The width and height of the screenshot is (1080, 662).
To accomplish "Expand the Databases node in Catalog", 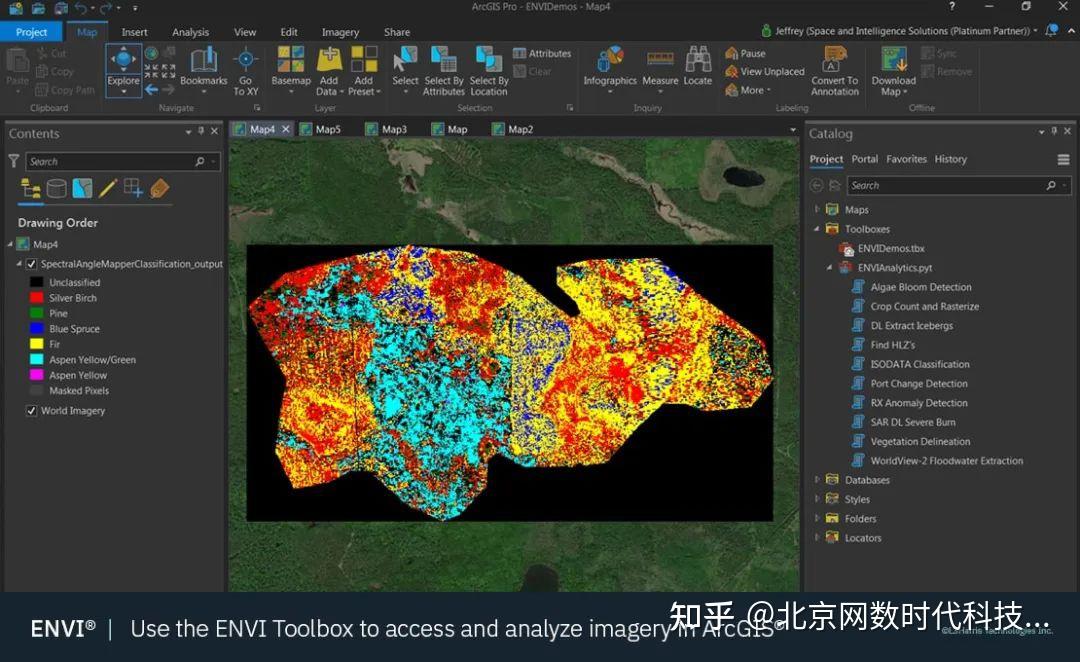I will 817,479.
